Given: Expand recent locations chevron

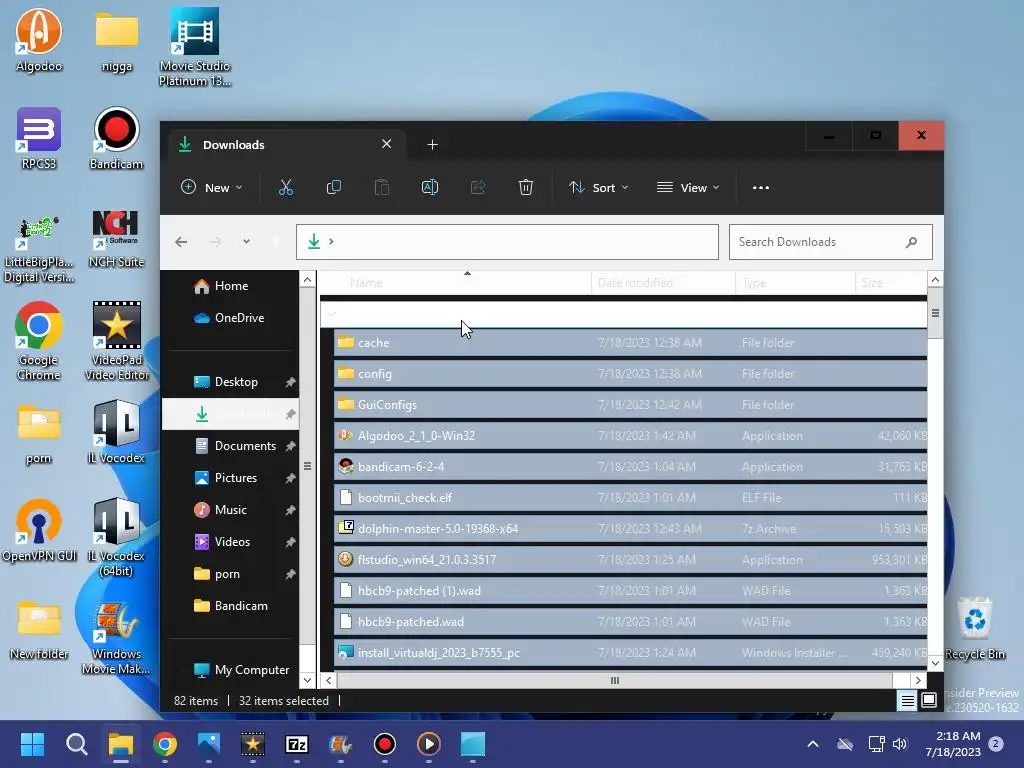Looking at the screenshot, I should (246, 242).
